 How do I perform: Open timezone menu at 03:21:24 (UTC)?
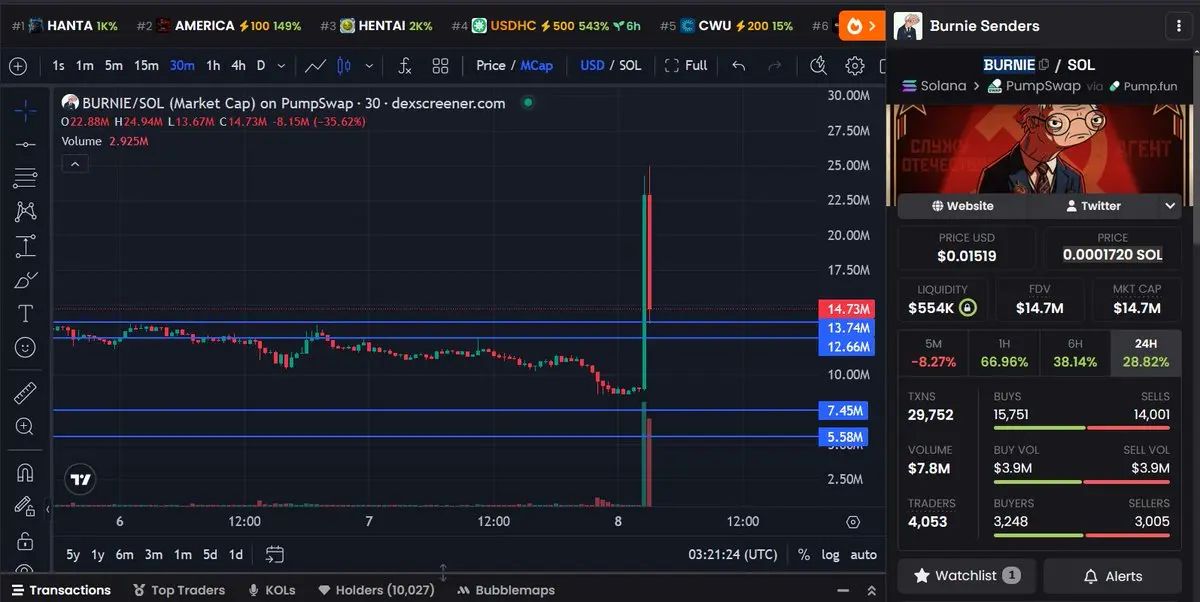(x=733, y=555)
